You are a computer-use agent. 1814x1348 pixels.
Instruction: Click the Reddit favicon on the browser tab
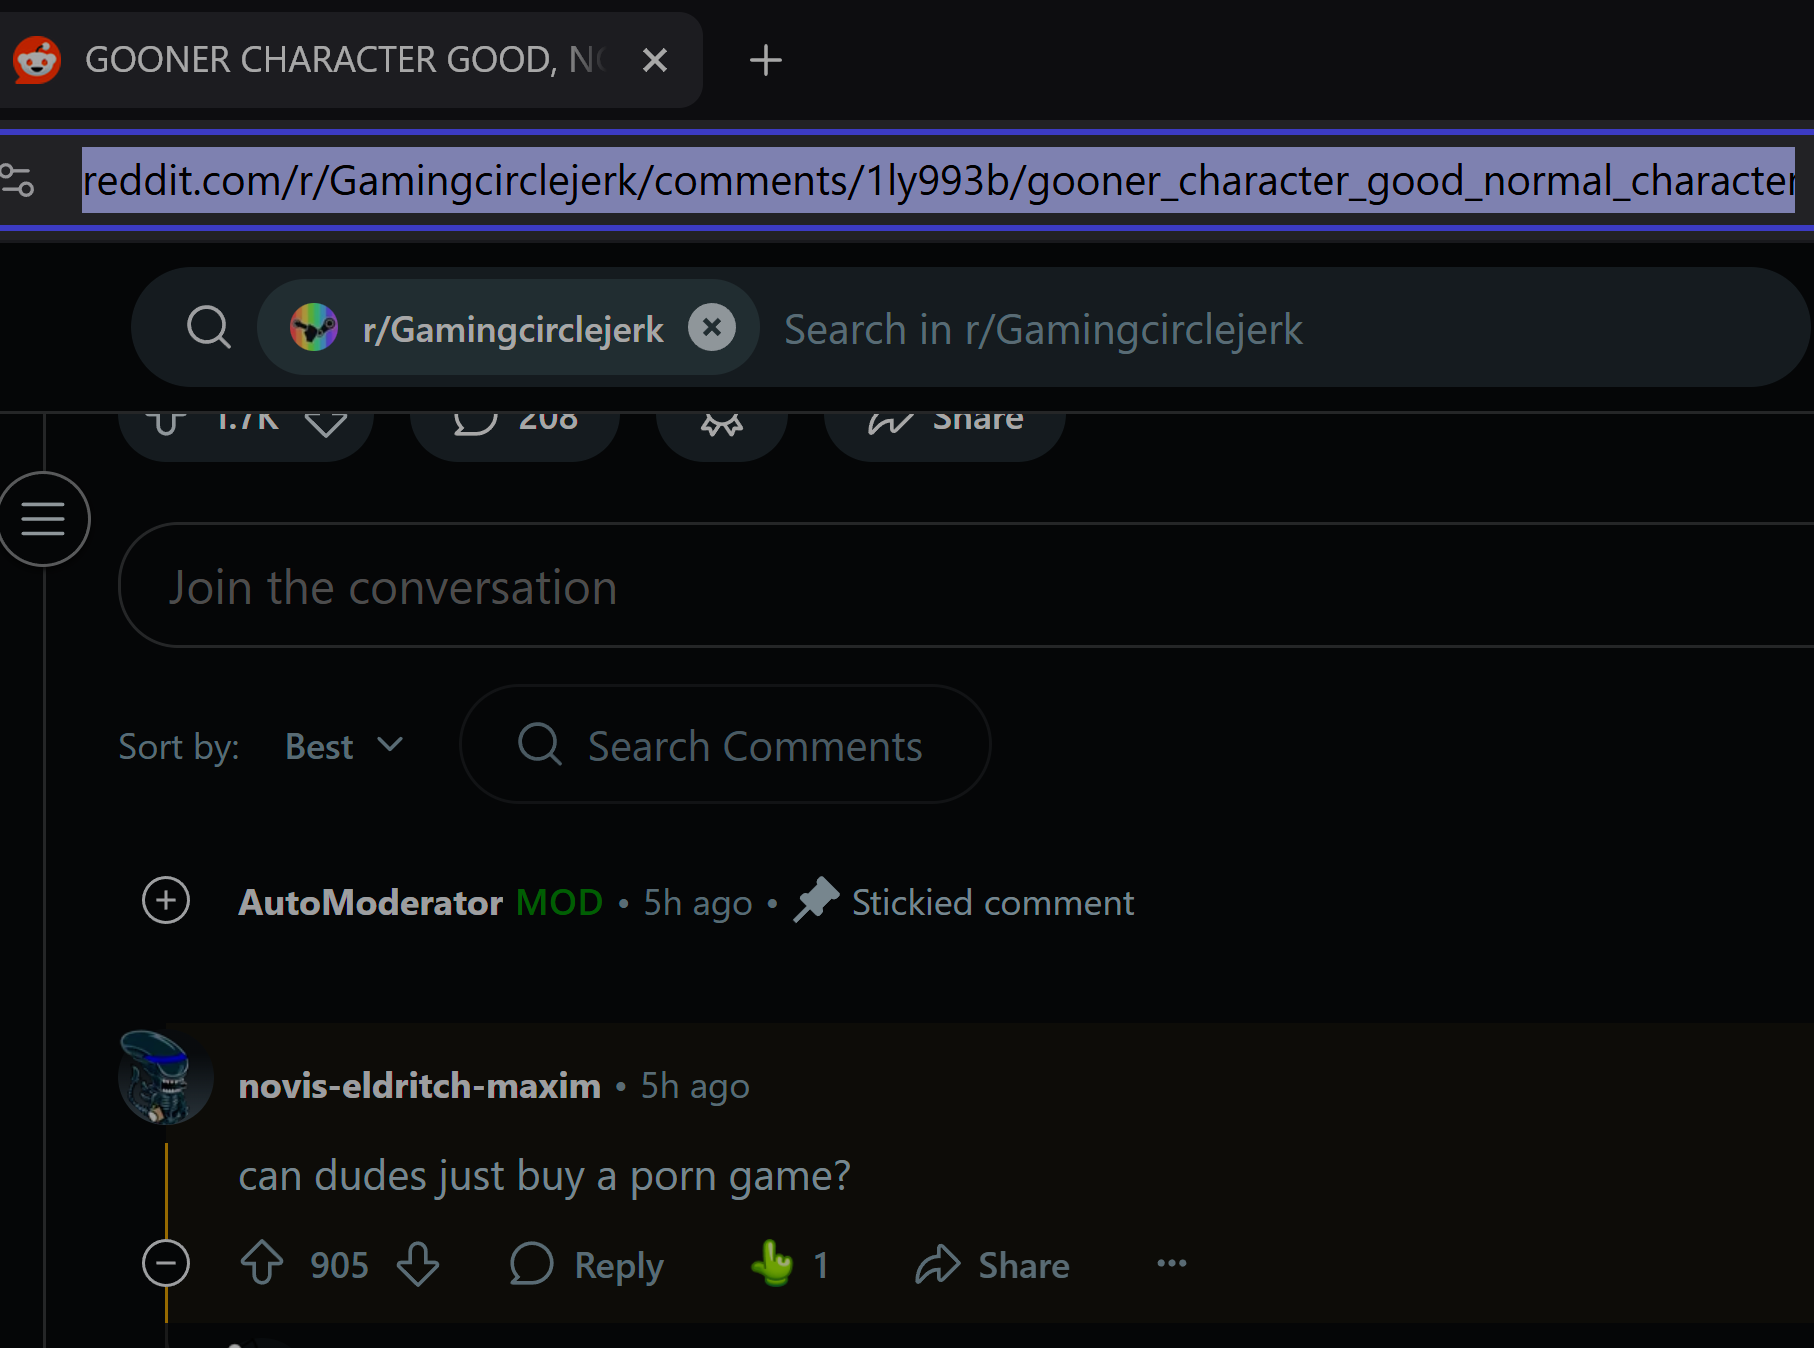point(37,60)
